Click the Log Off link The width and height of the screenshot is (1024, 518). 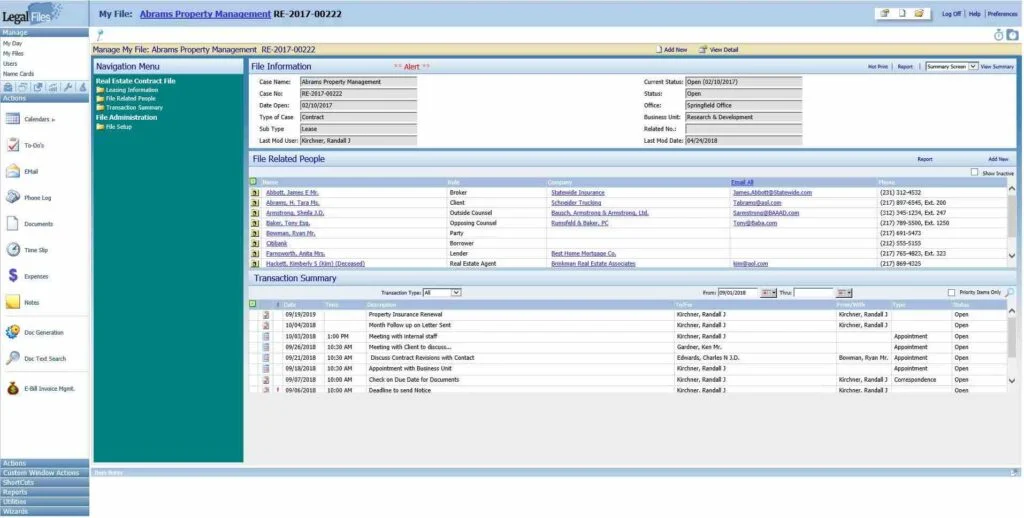tap(951, 14)
